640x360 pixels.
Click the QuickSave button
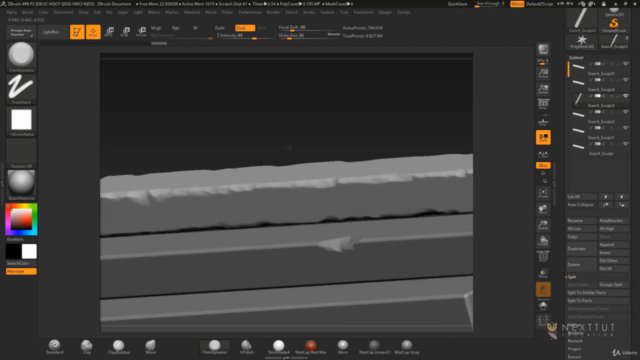(x=457, y=4)
